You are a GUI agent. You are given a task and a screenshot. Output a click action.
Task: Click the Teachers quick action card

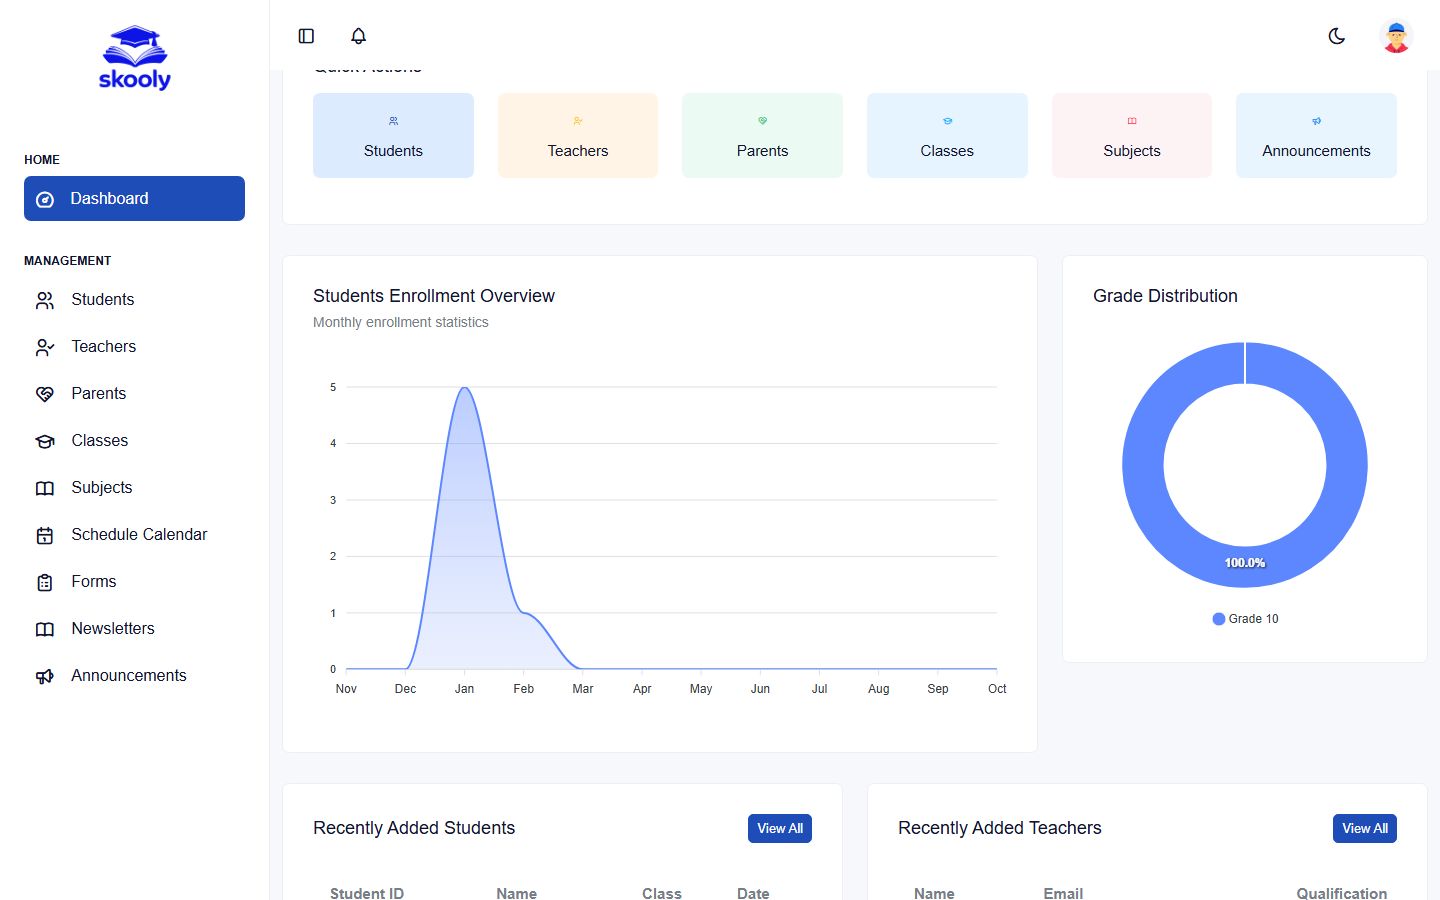tap(578, 135)
